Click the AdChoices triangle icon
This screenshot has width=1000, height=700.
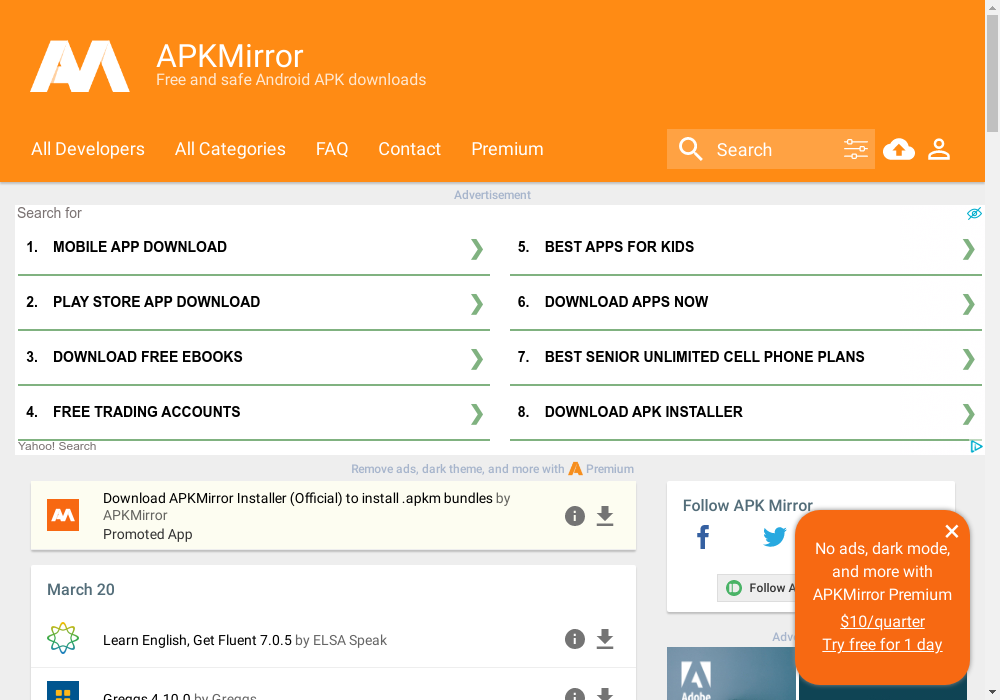click(x=976, y=446)
